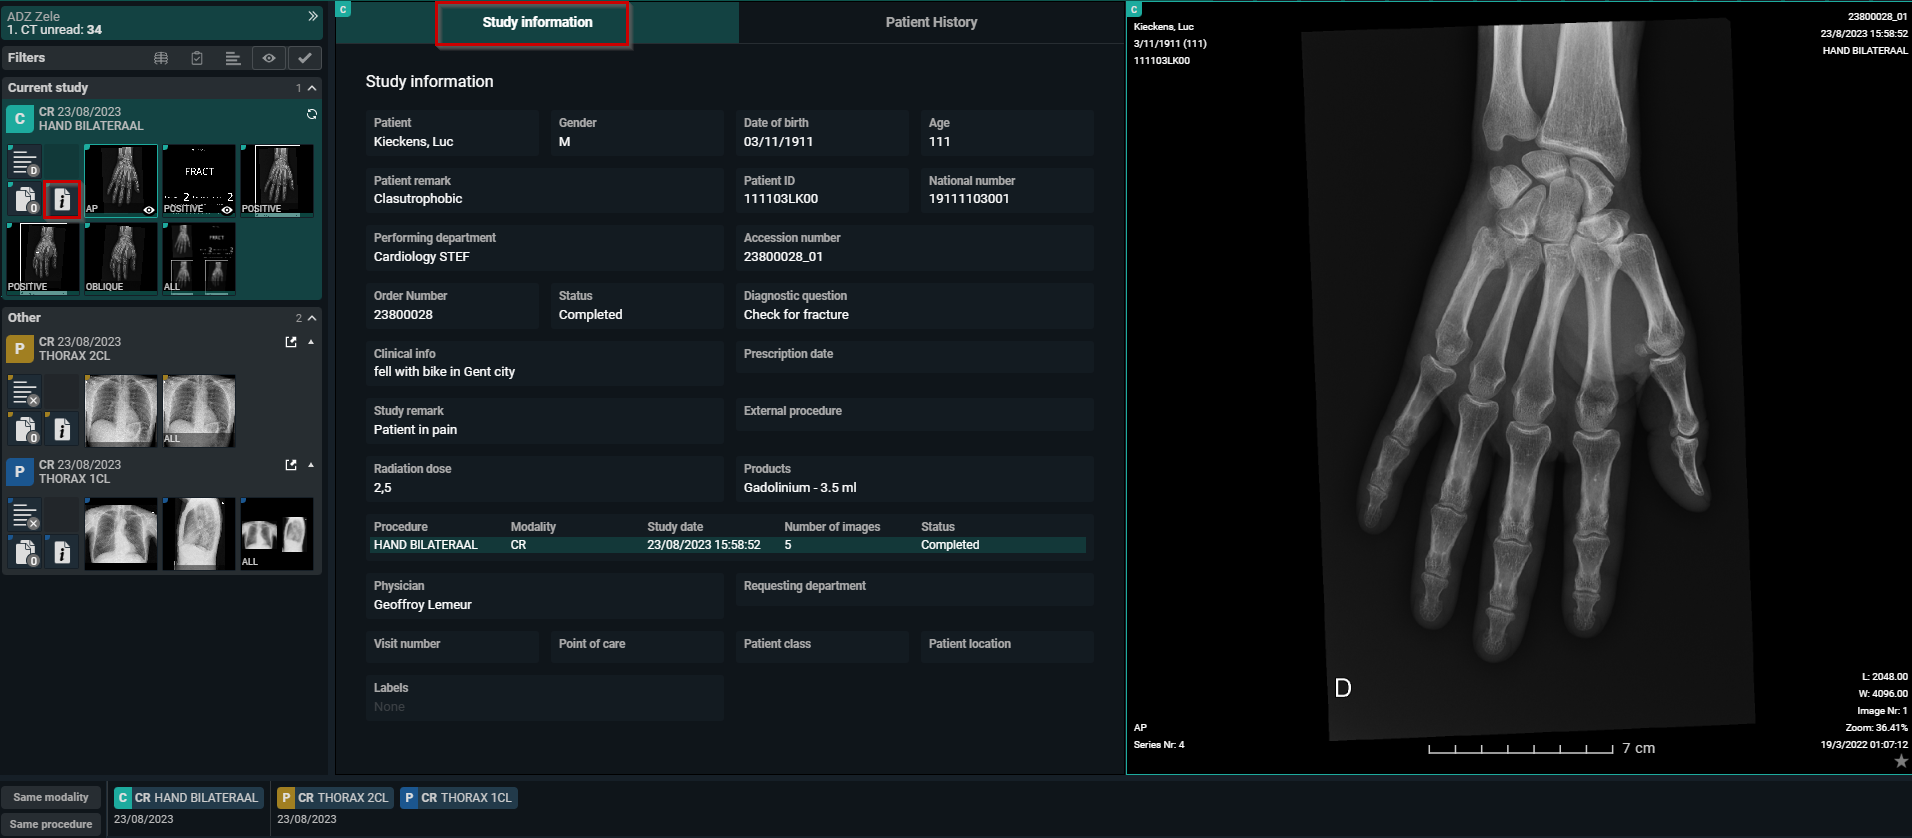Screen dimensions: 1912x838
Task: Click the clipboard filter icon in Filters bar
Action: 197,58
